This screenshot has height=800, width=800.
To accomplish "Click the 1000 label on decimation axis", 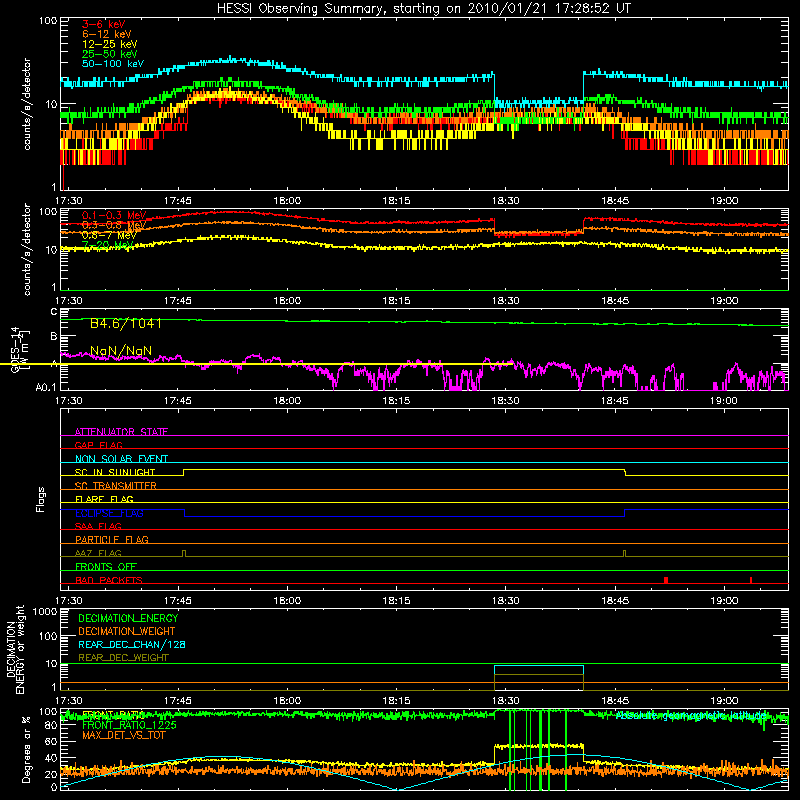I will point(44,612).
